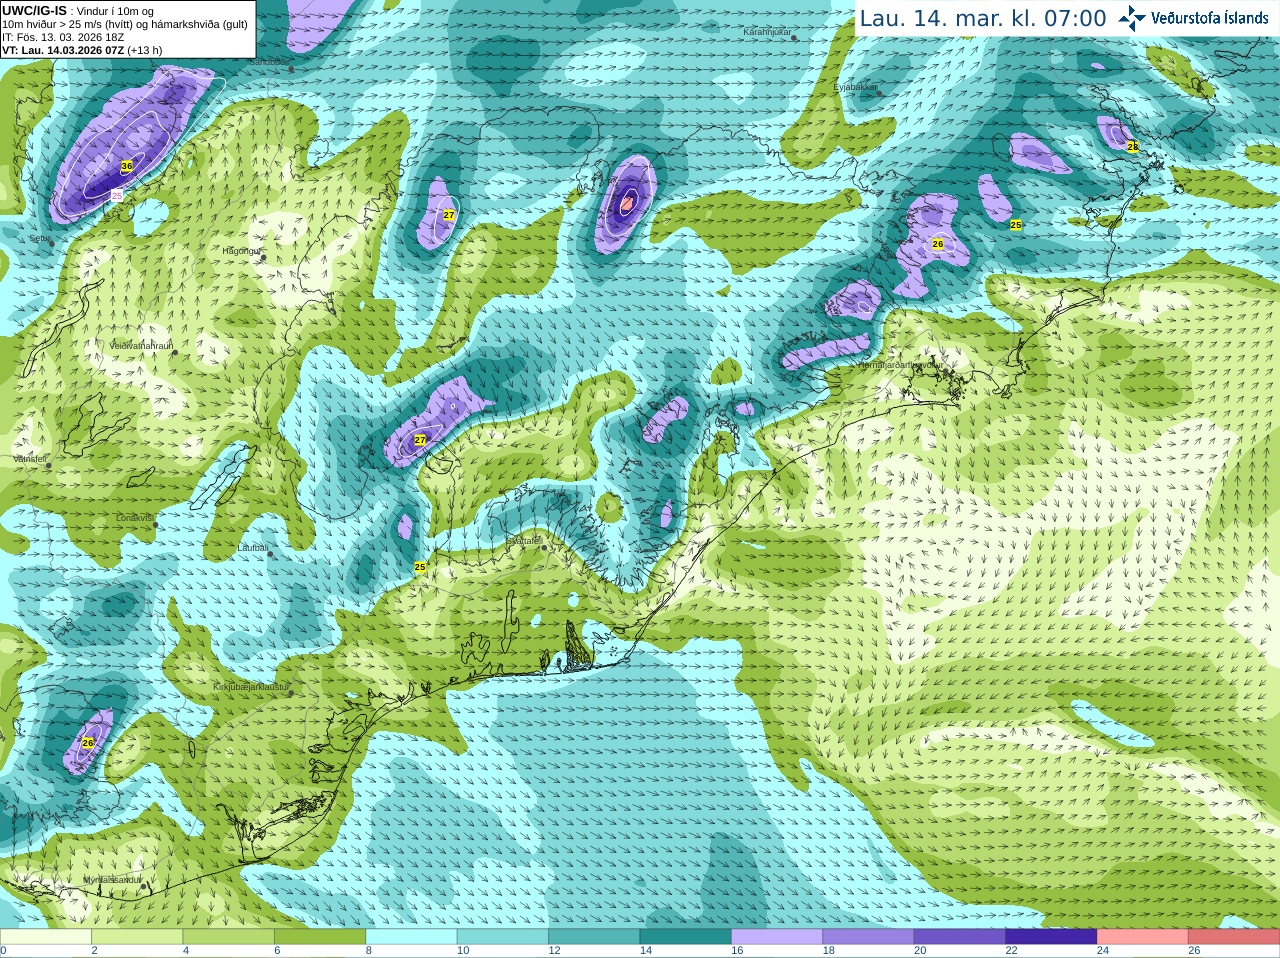The image size is (1280, 958).
Task: Click the Mýrdalssandur station label
Action: (112, 880)
